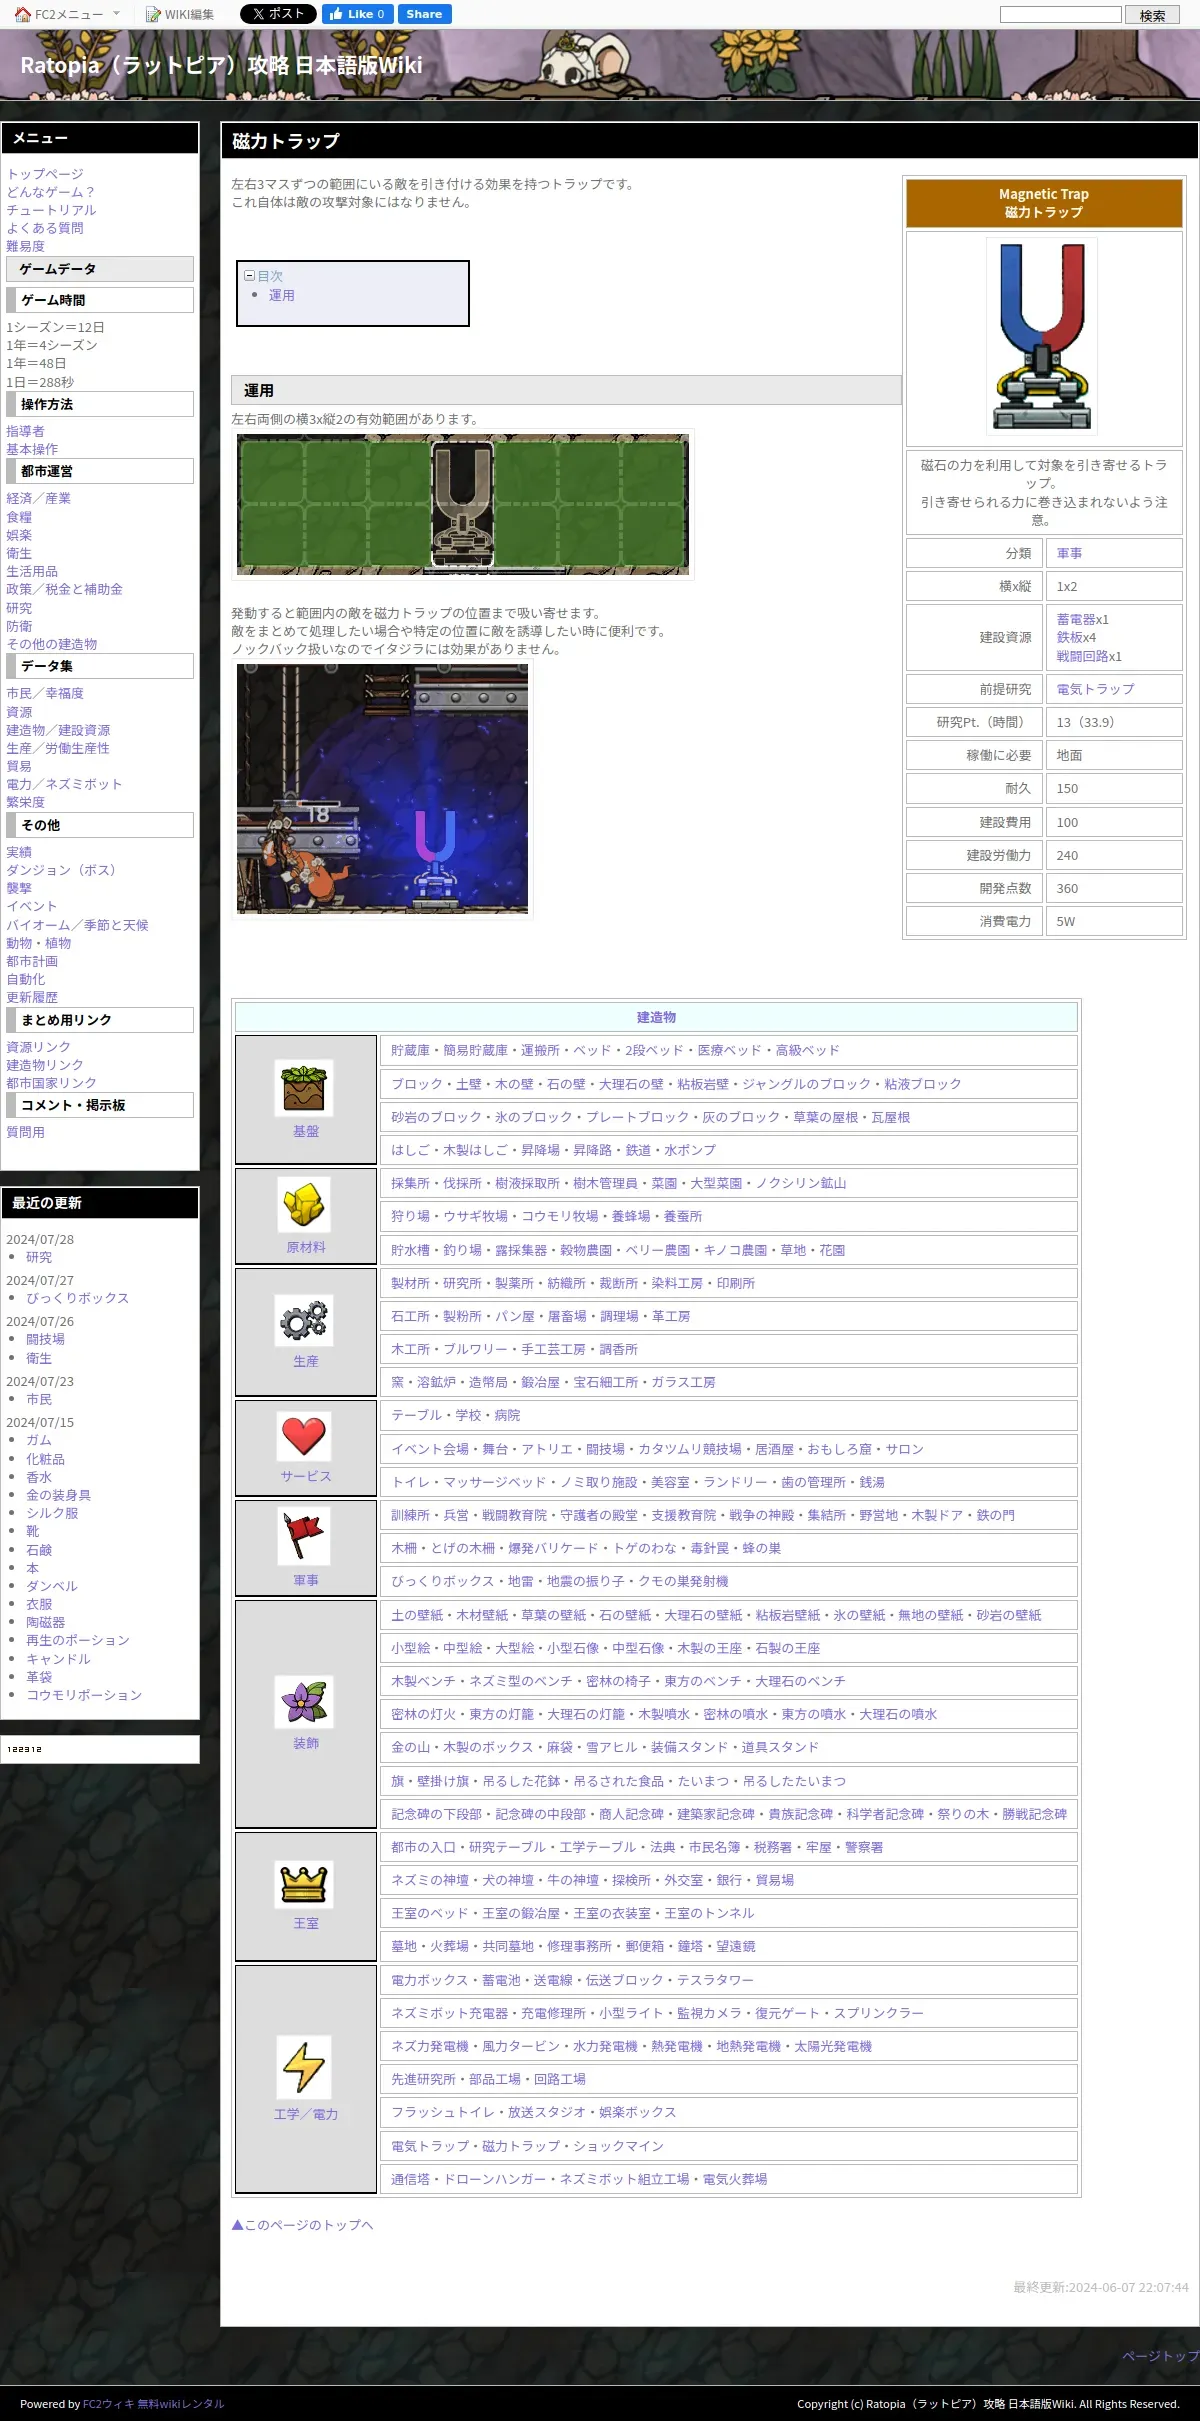The width and height of the screenshot is (1200, 2421).
Task: Click このページのトップへ link
Action: pos(302,2225)
